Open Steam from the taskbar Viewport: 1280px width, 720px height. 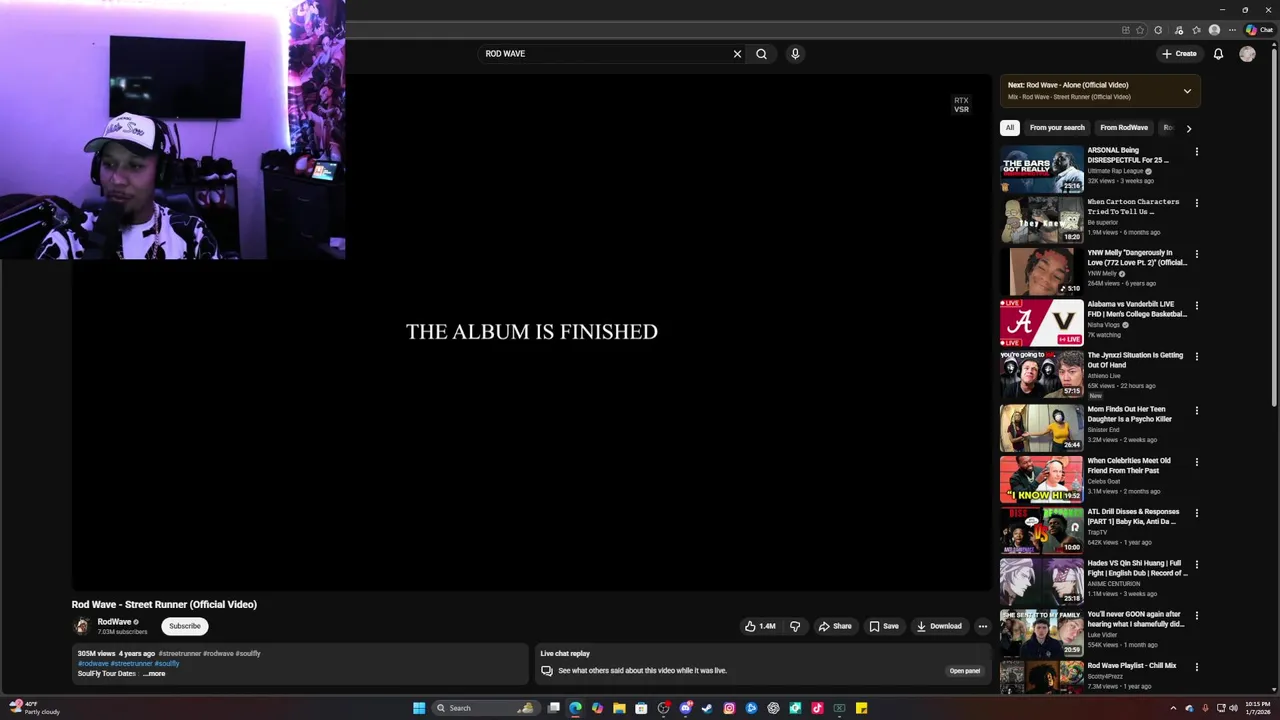pyautogui.click(x=707, y=708)
